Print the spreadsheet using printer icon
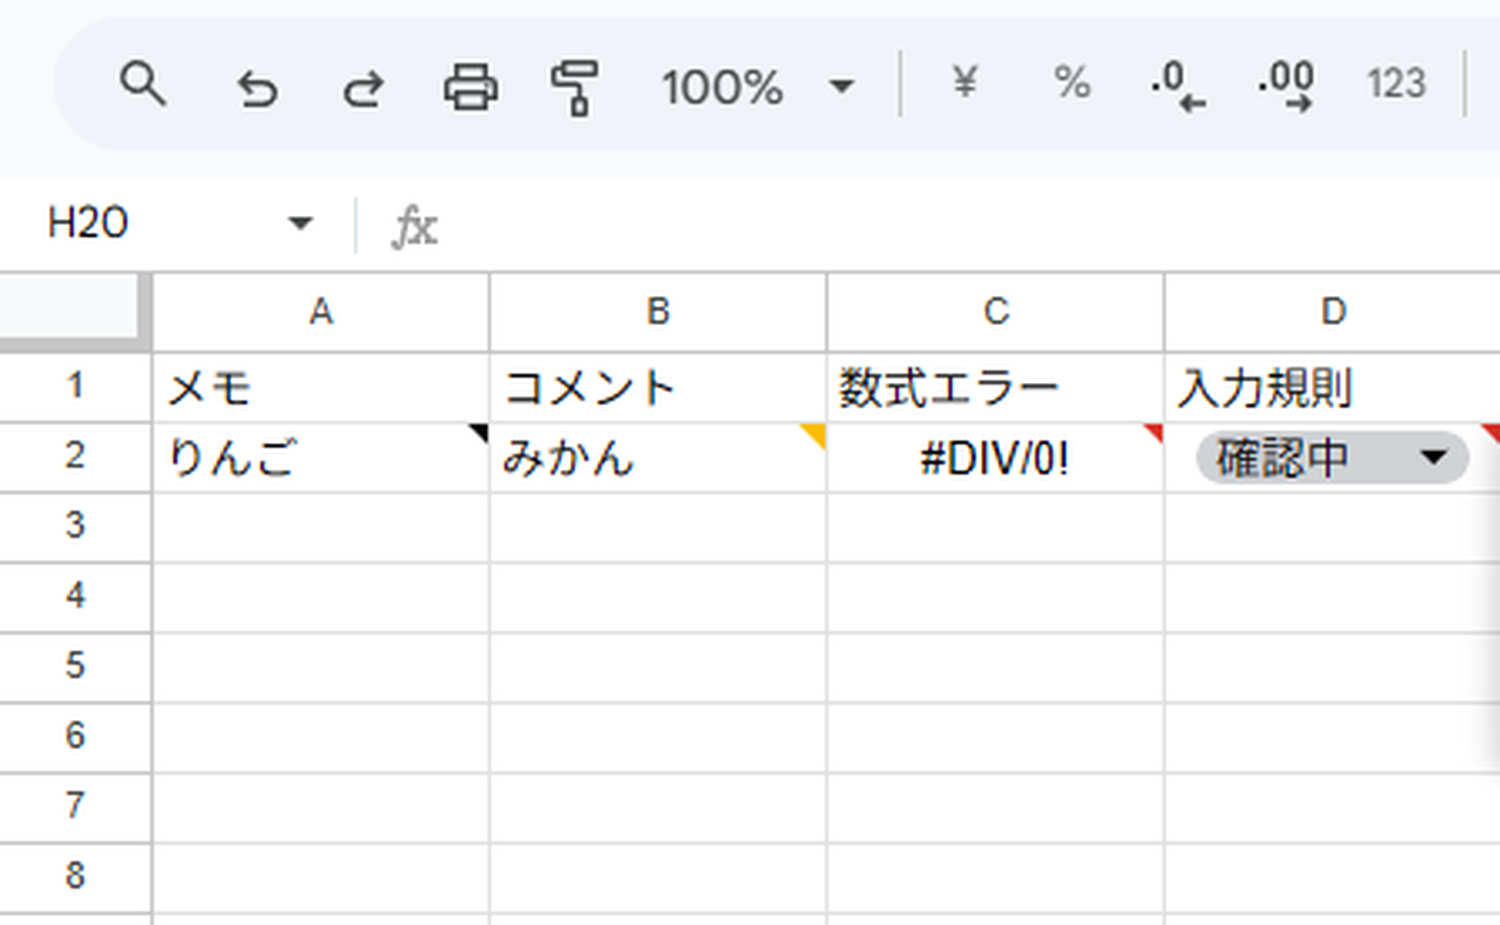 click(x=470, y=87)
